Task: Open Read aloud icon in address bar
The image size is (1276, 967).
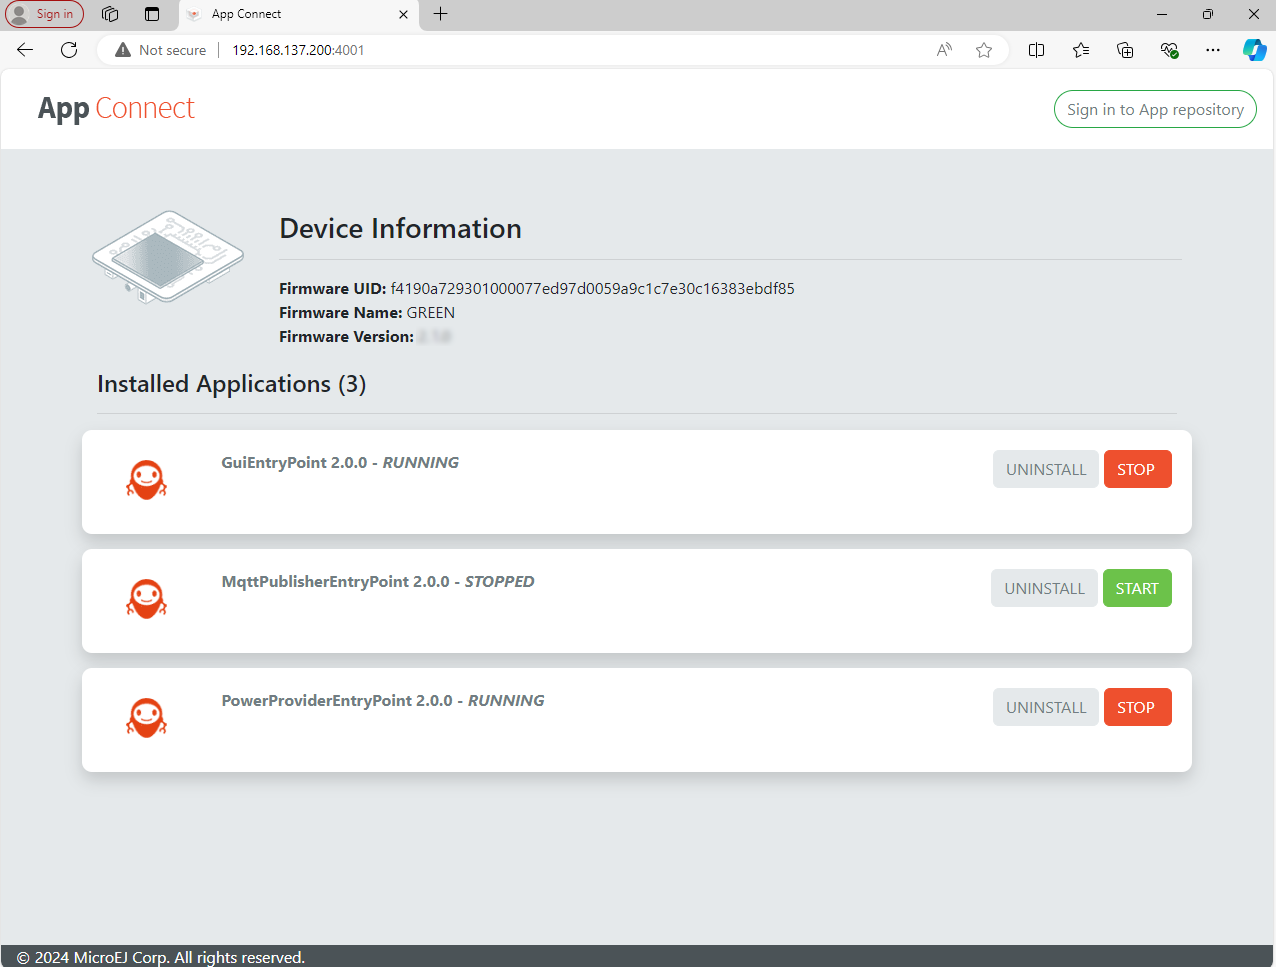Action: [944, 50]
